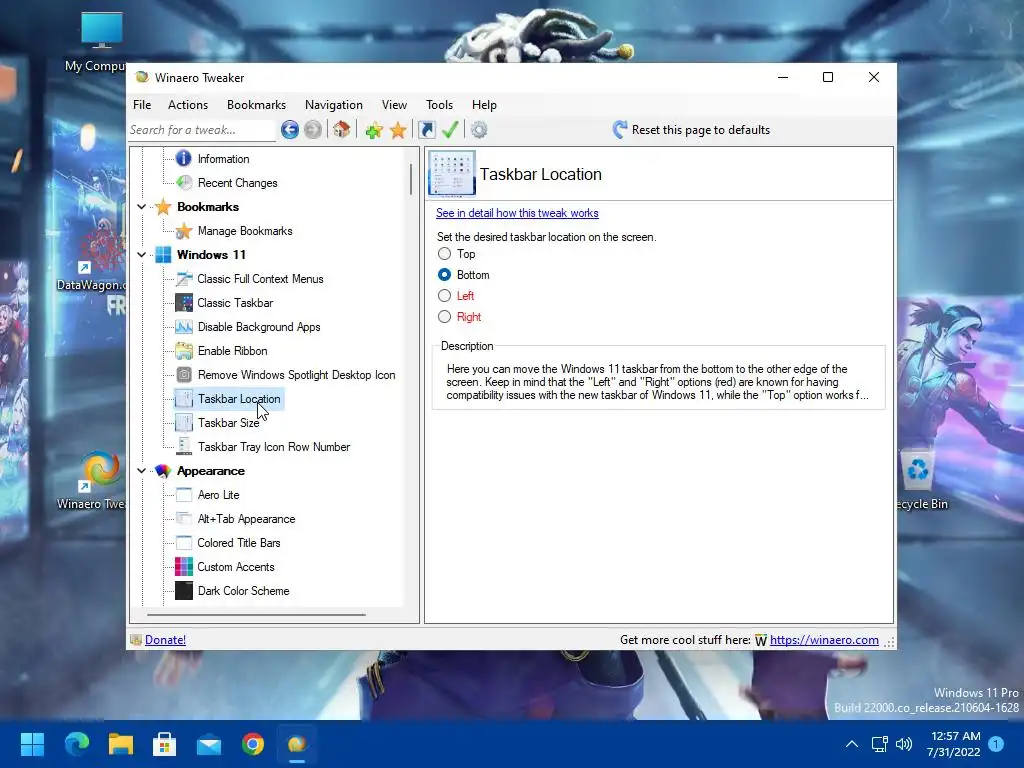The width and height of the screenshot is (1024, 768).
Task: Click the Donate! link
Action: coord(165,640)
